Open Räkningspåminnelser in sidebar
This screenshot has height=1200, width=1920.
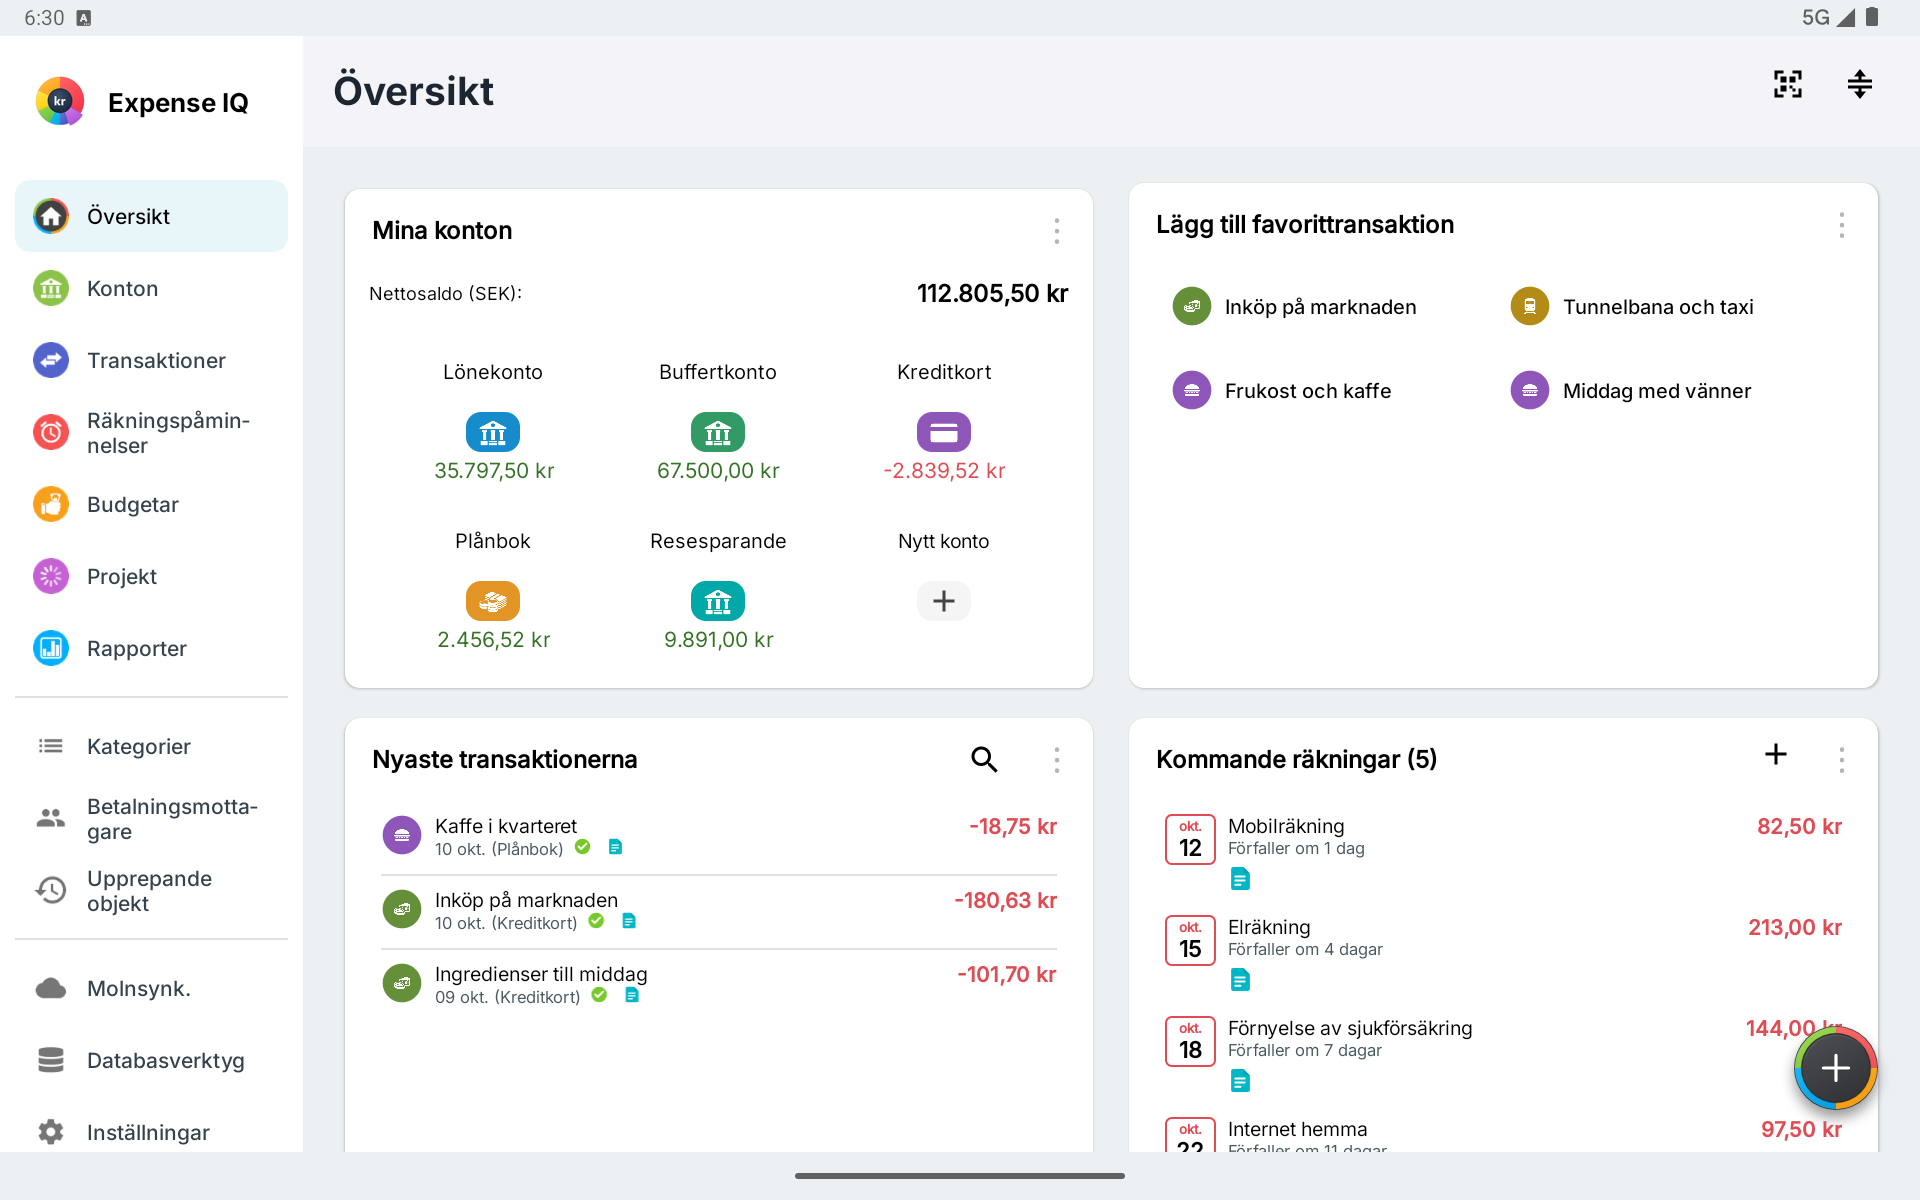151,433
